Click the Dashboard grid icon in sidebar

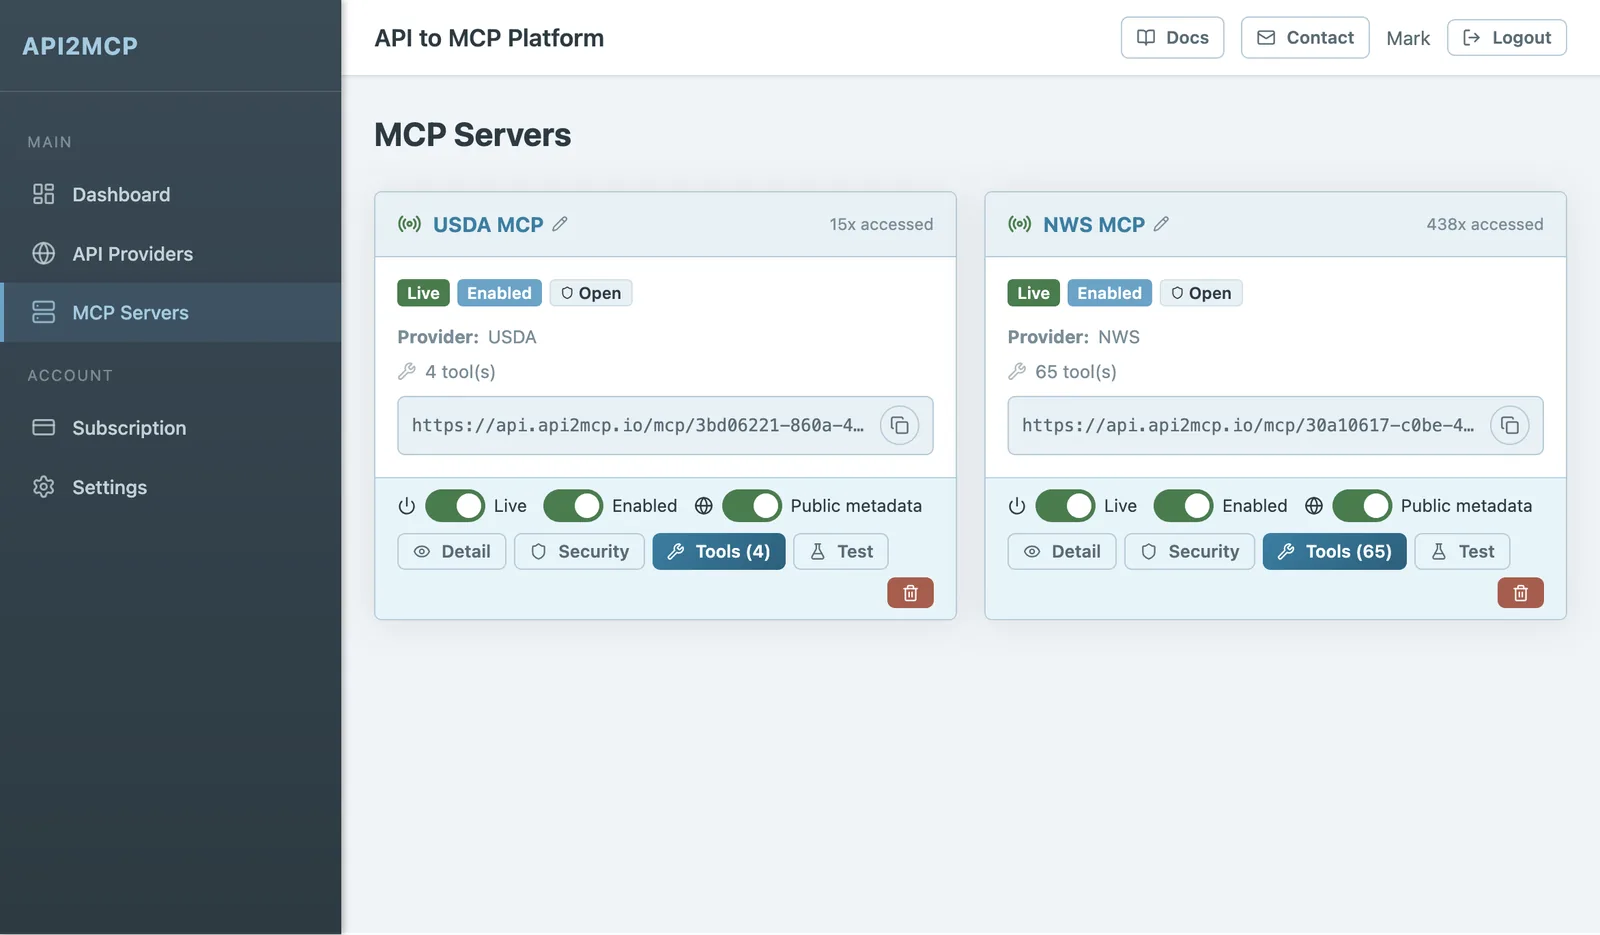pyautogui.click(x=43, y=194)
